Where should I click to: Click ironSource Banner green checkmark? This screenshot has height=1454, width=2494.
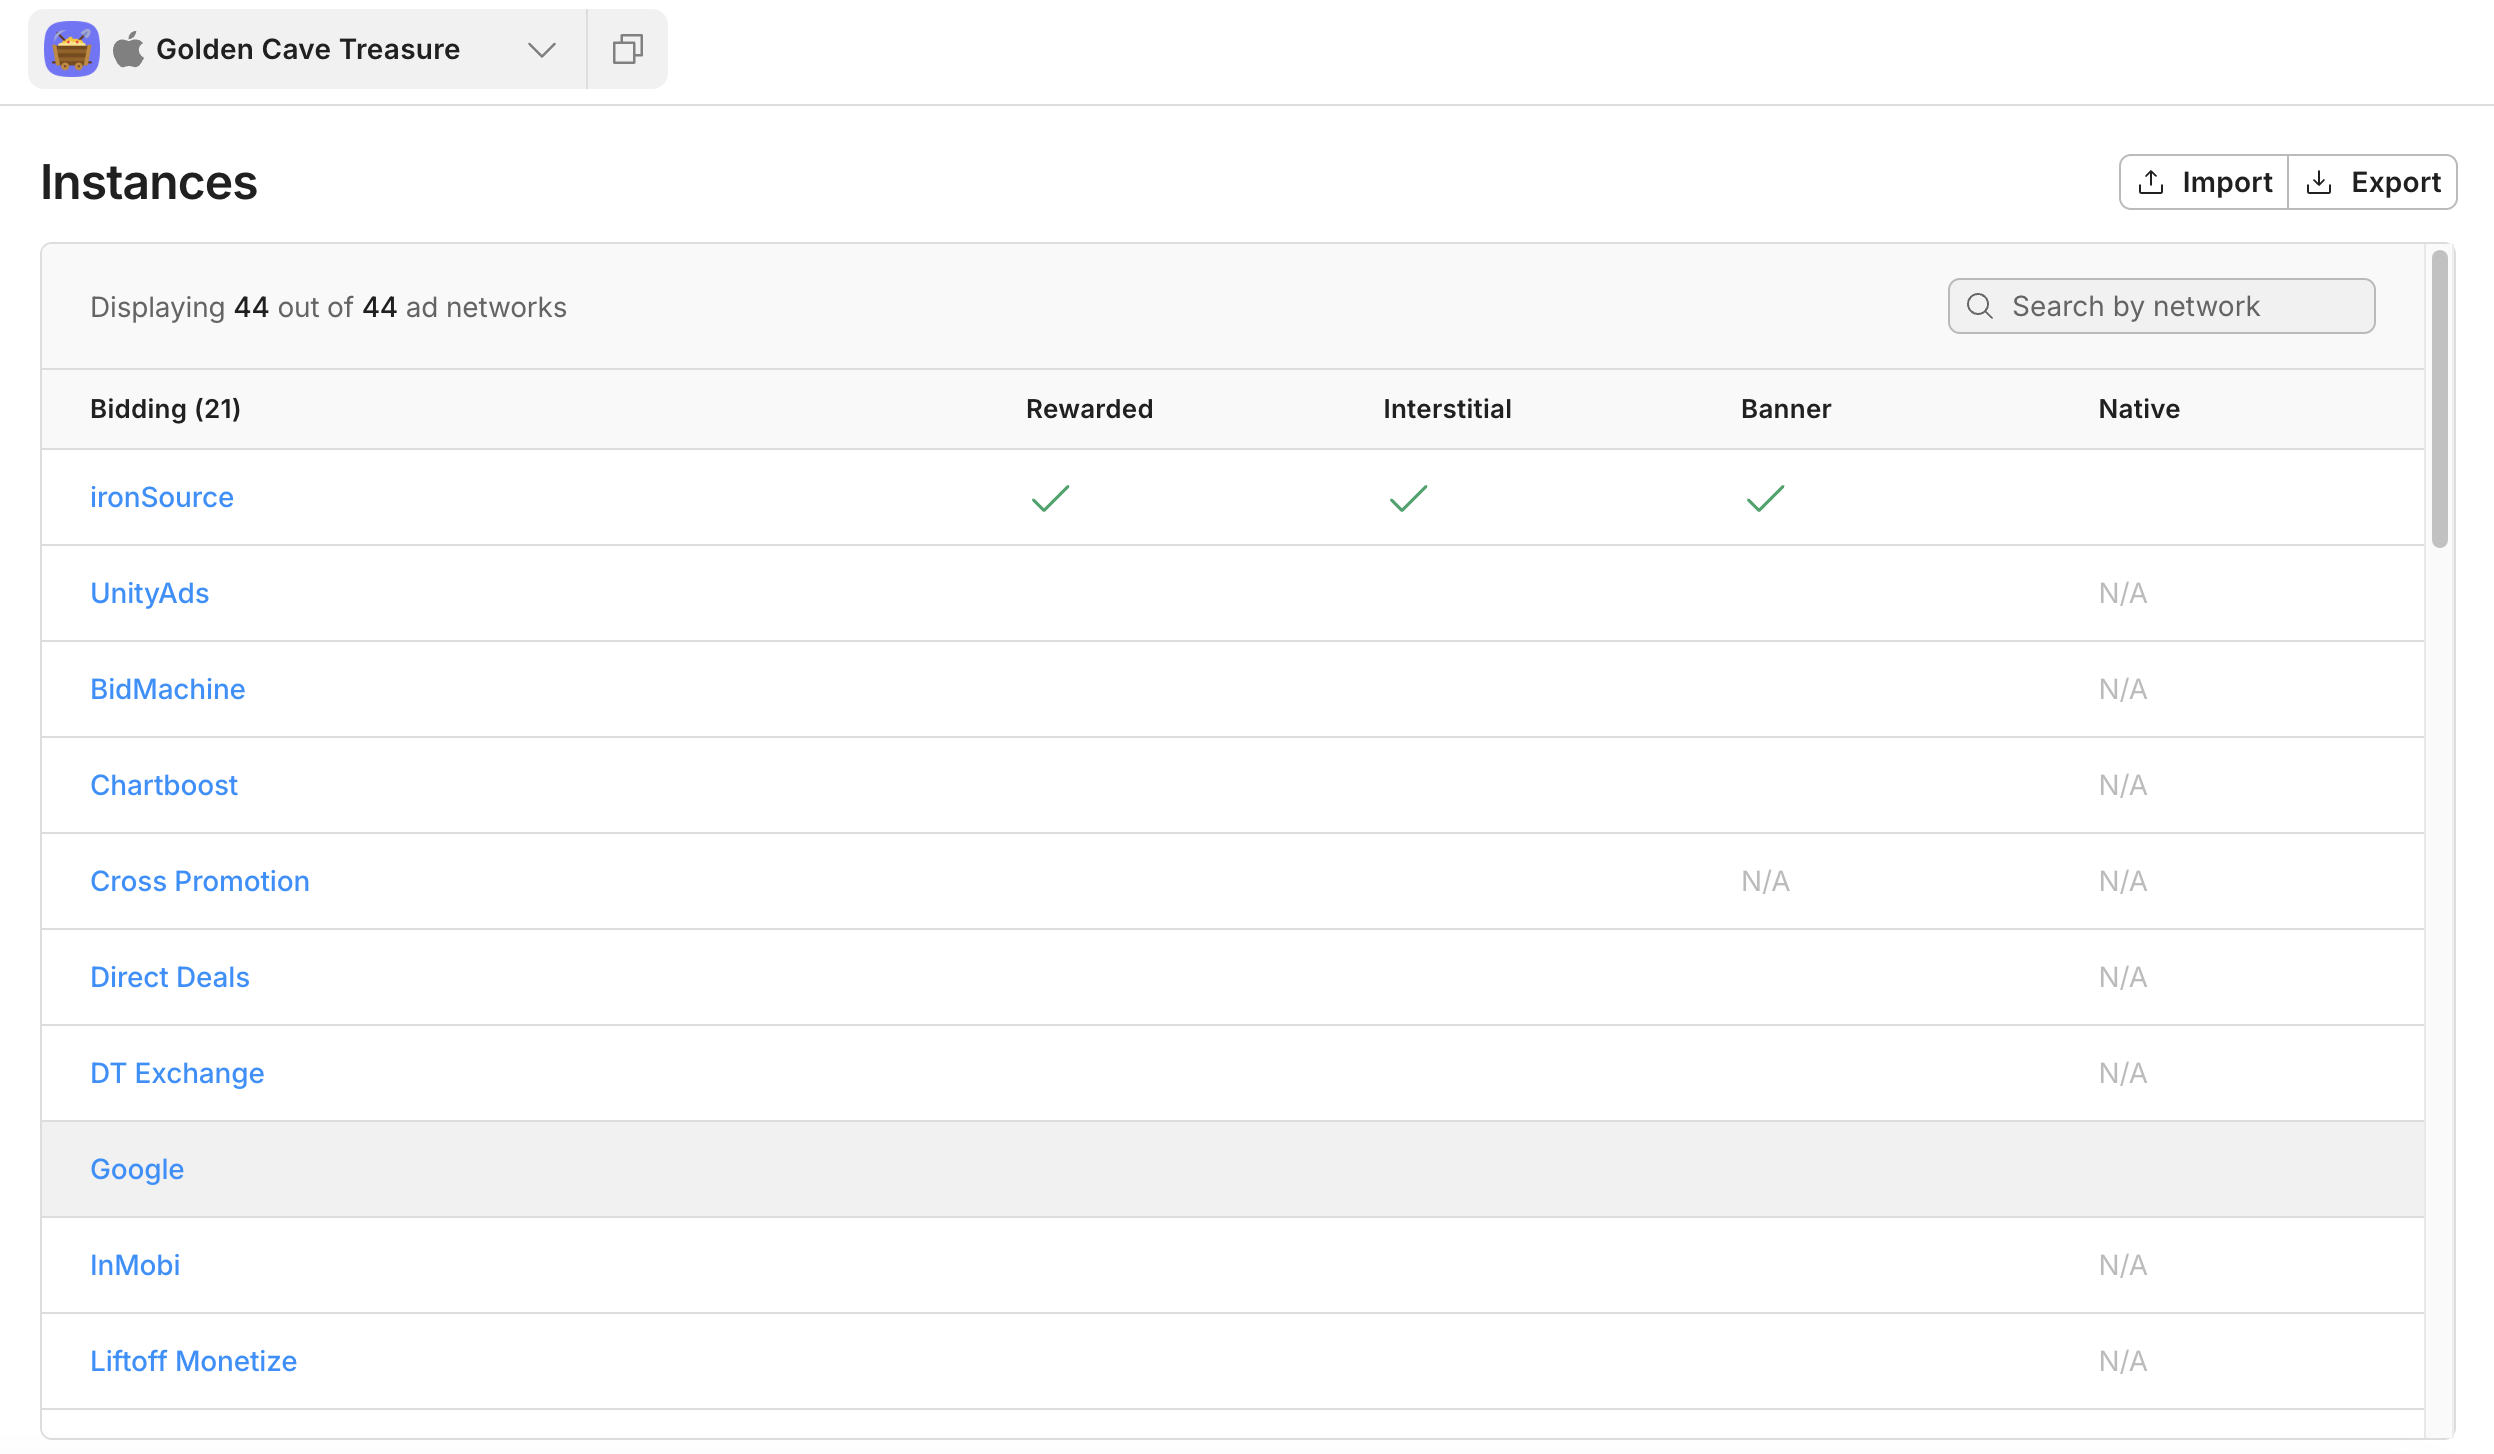pos(1765,498)
